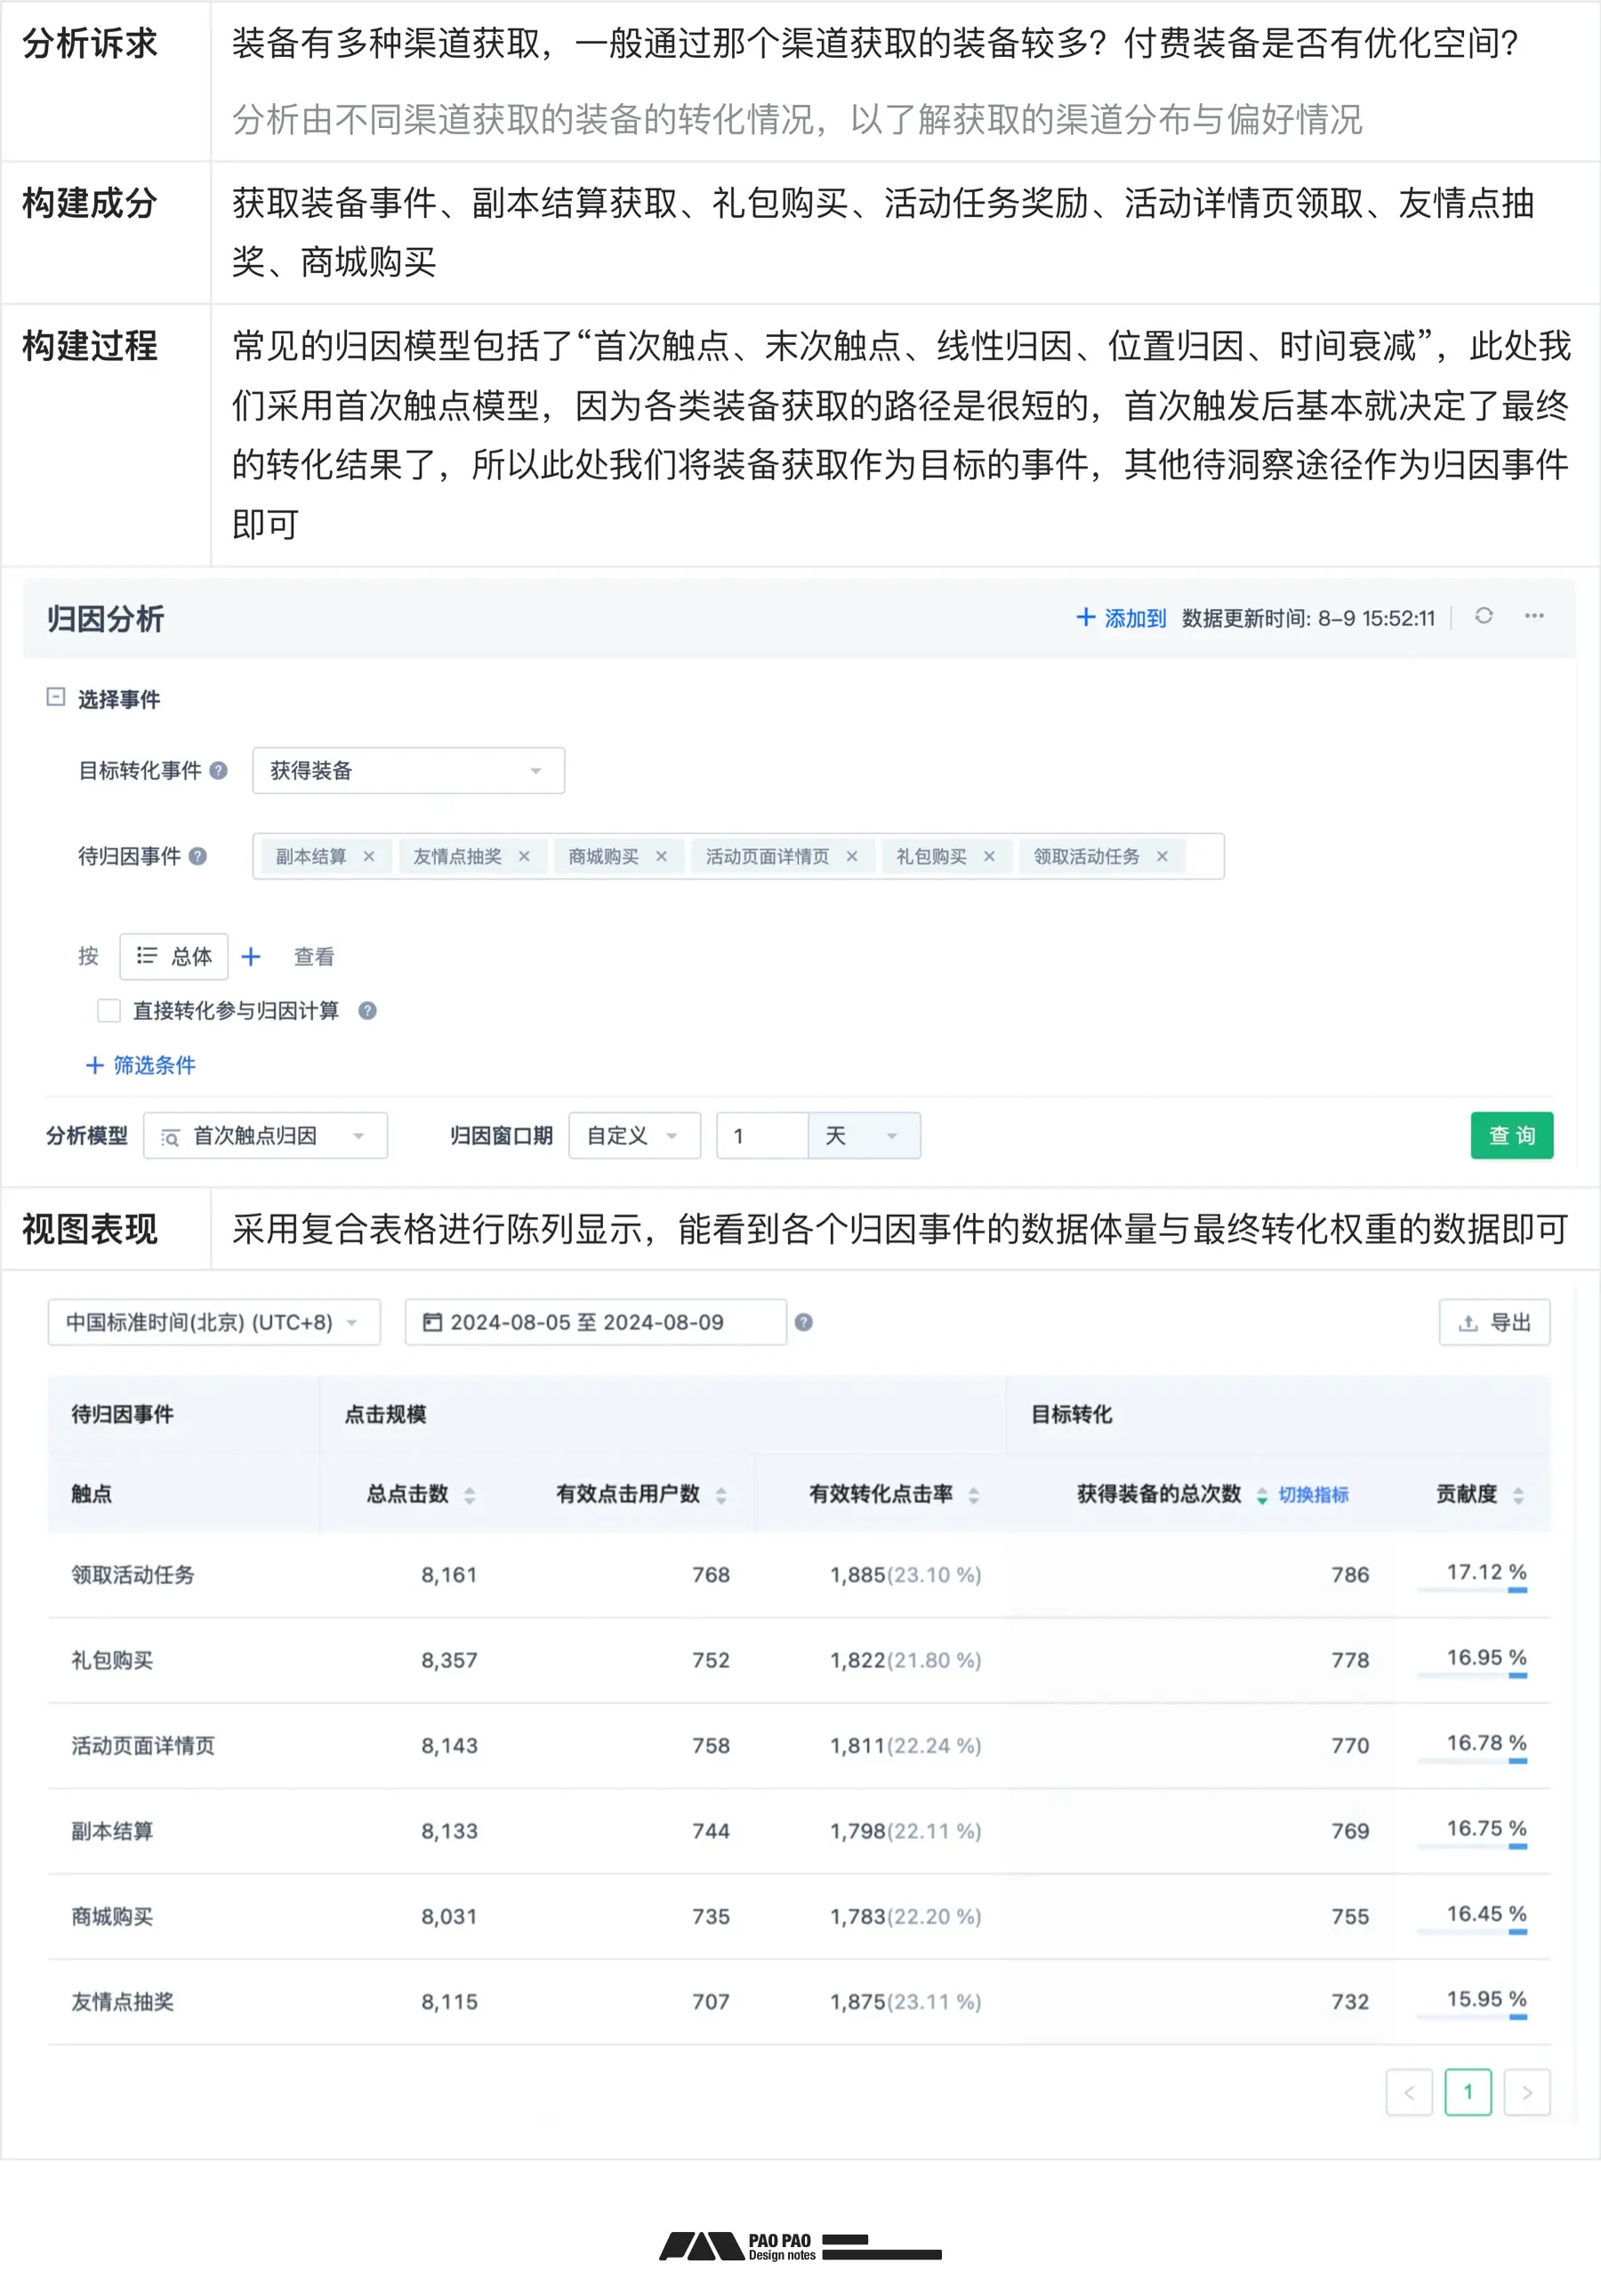This screenshot has width=1601, height=2296.
Task: Click the green 查询 button
Action: point(1511,1136)
